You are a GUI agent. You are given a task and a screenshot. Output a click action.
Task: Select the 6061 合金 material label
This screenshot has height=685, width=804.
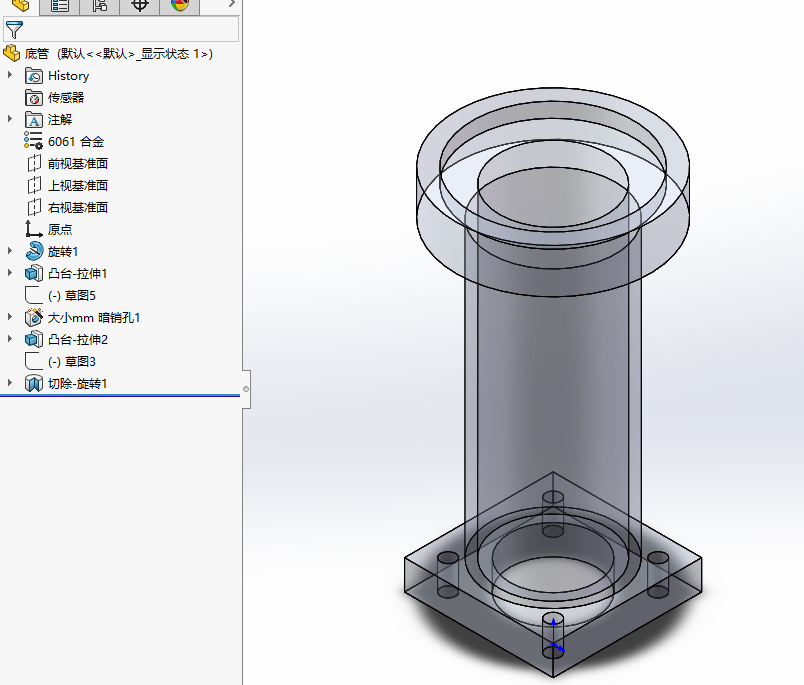click(76, 142)
